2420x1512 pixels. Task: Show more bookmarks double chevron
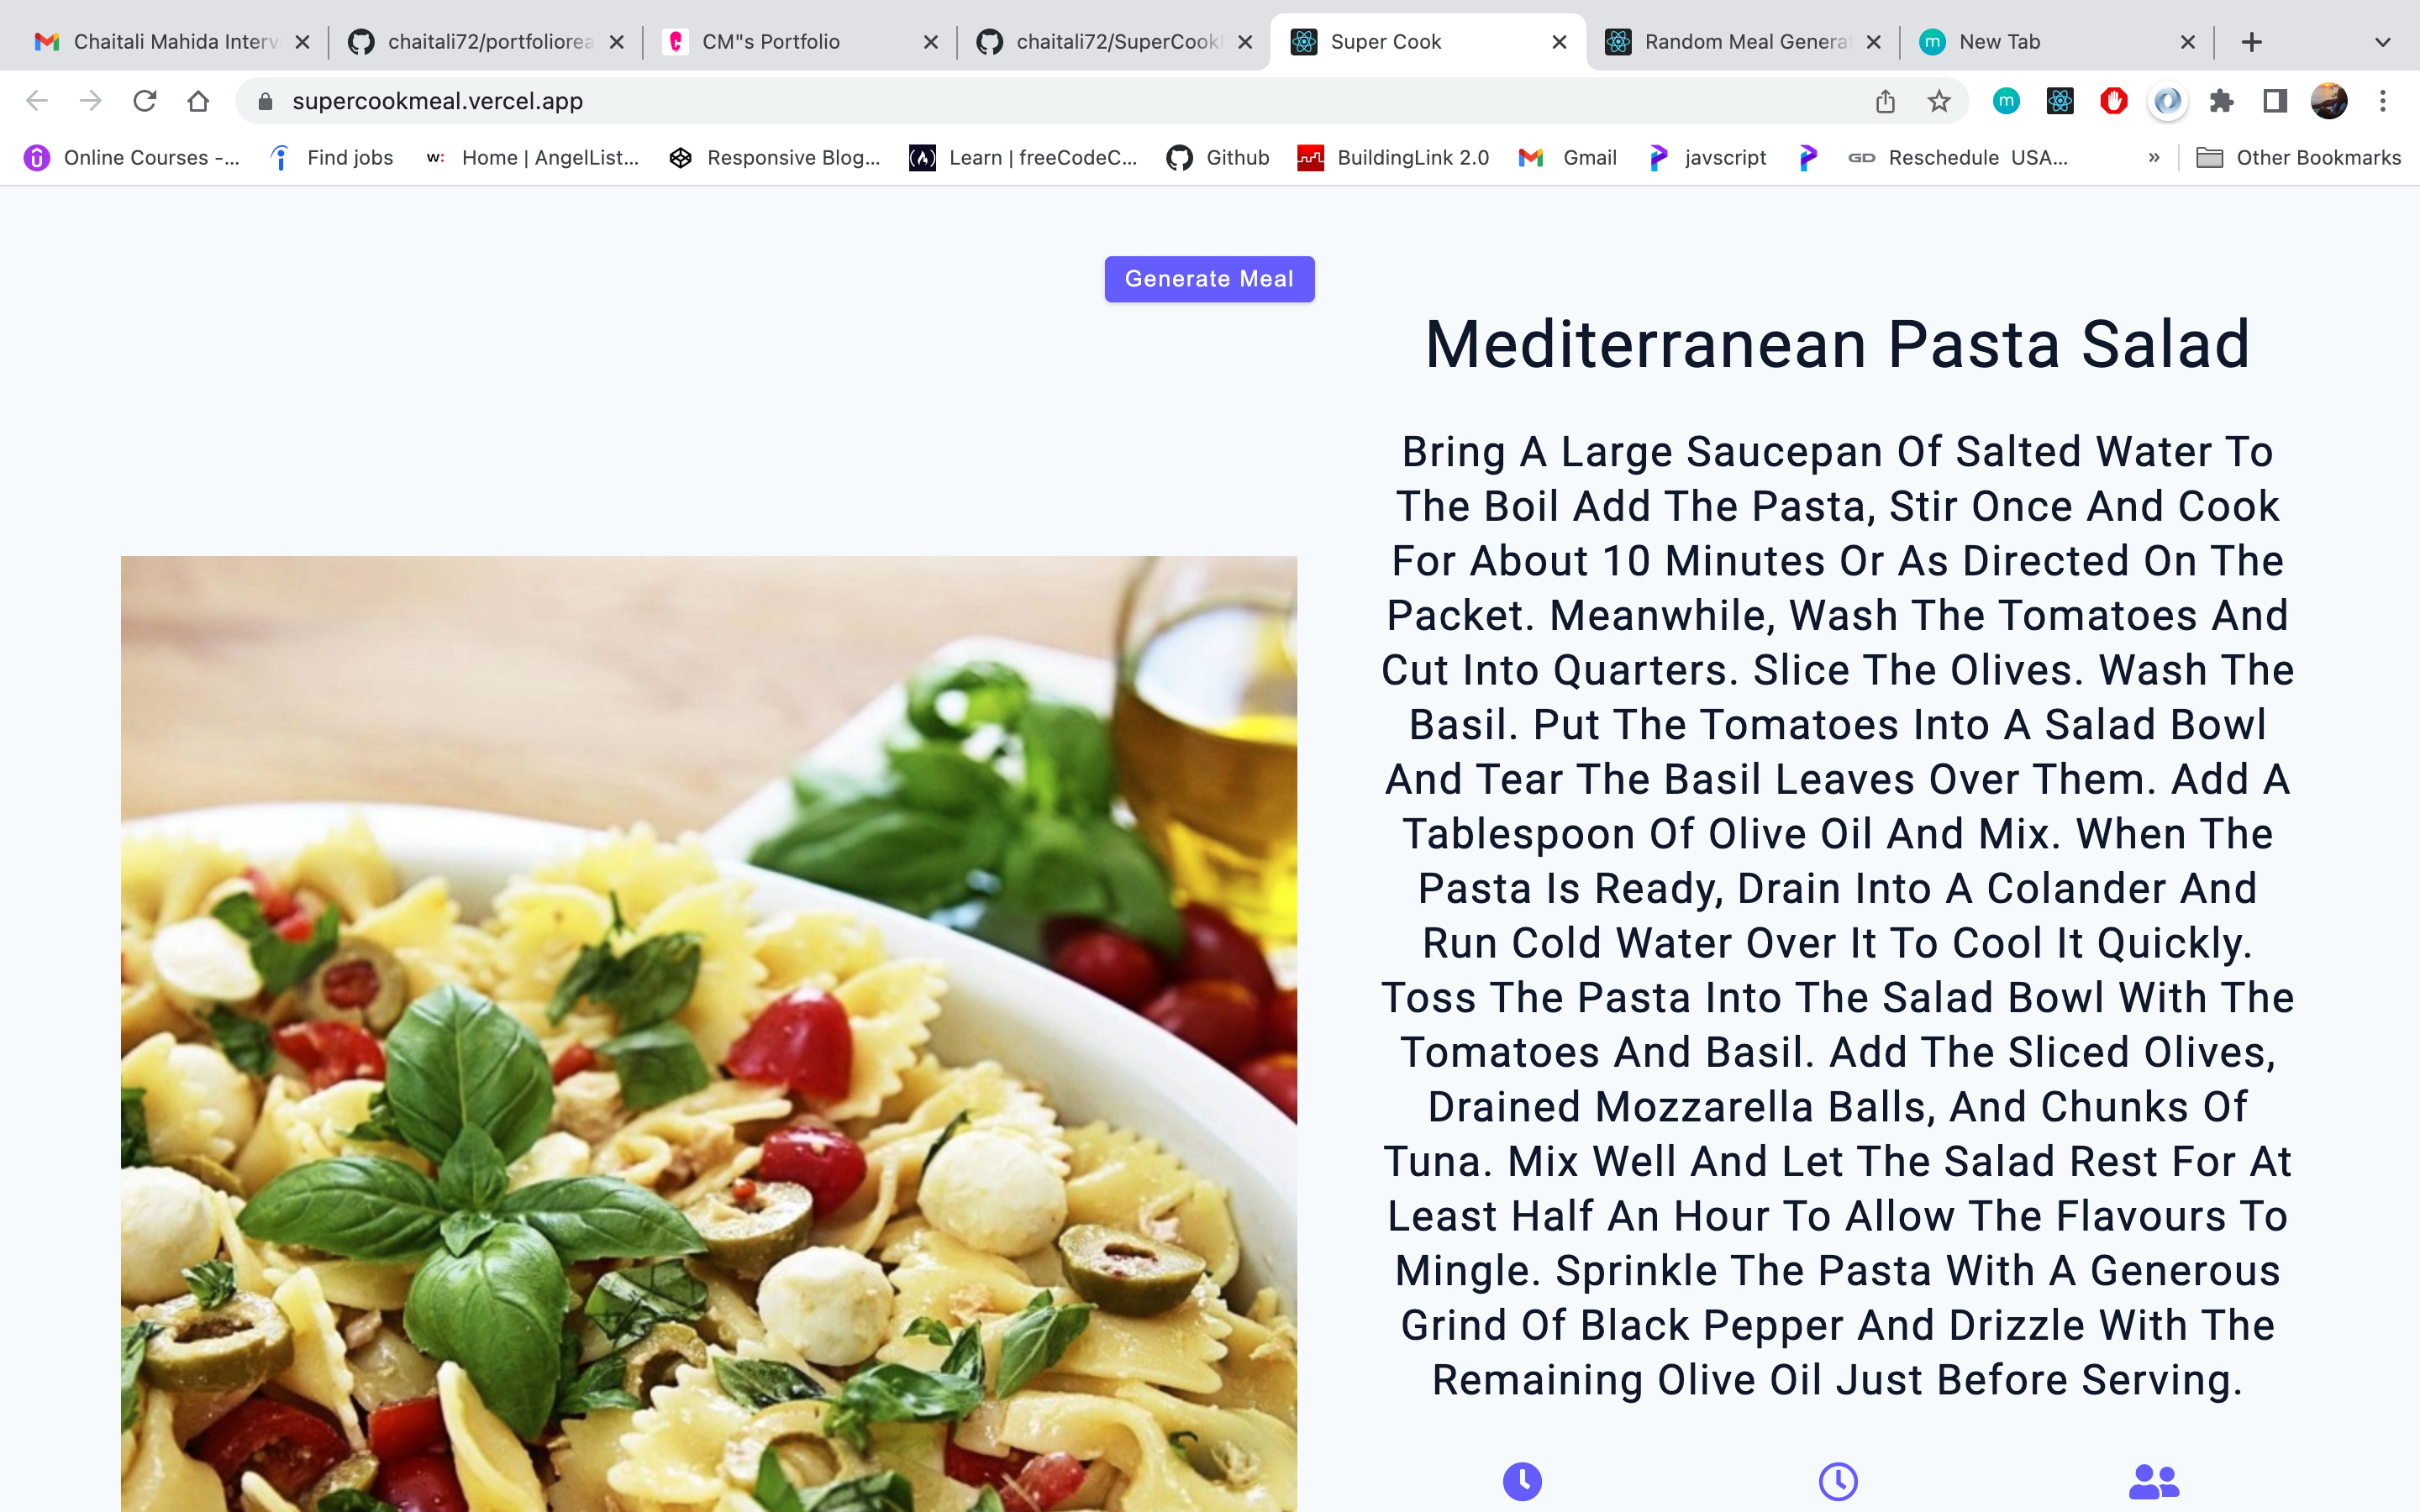[x=2153, y=158]
